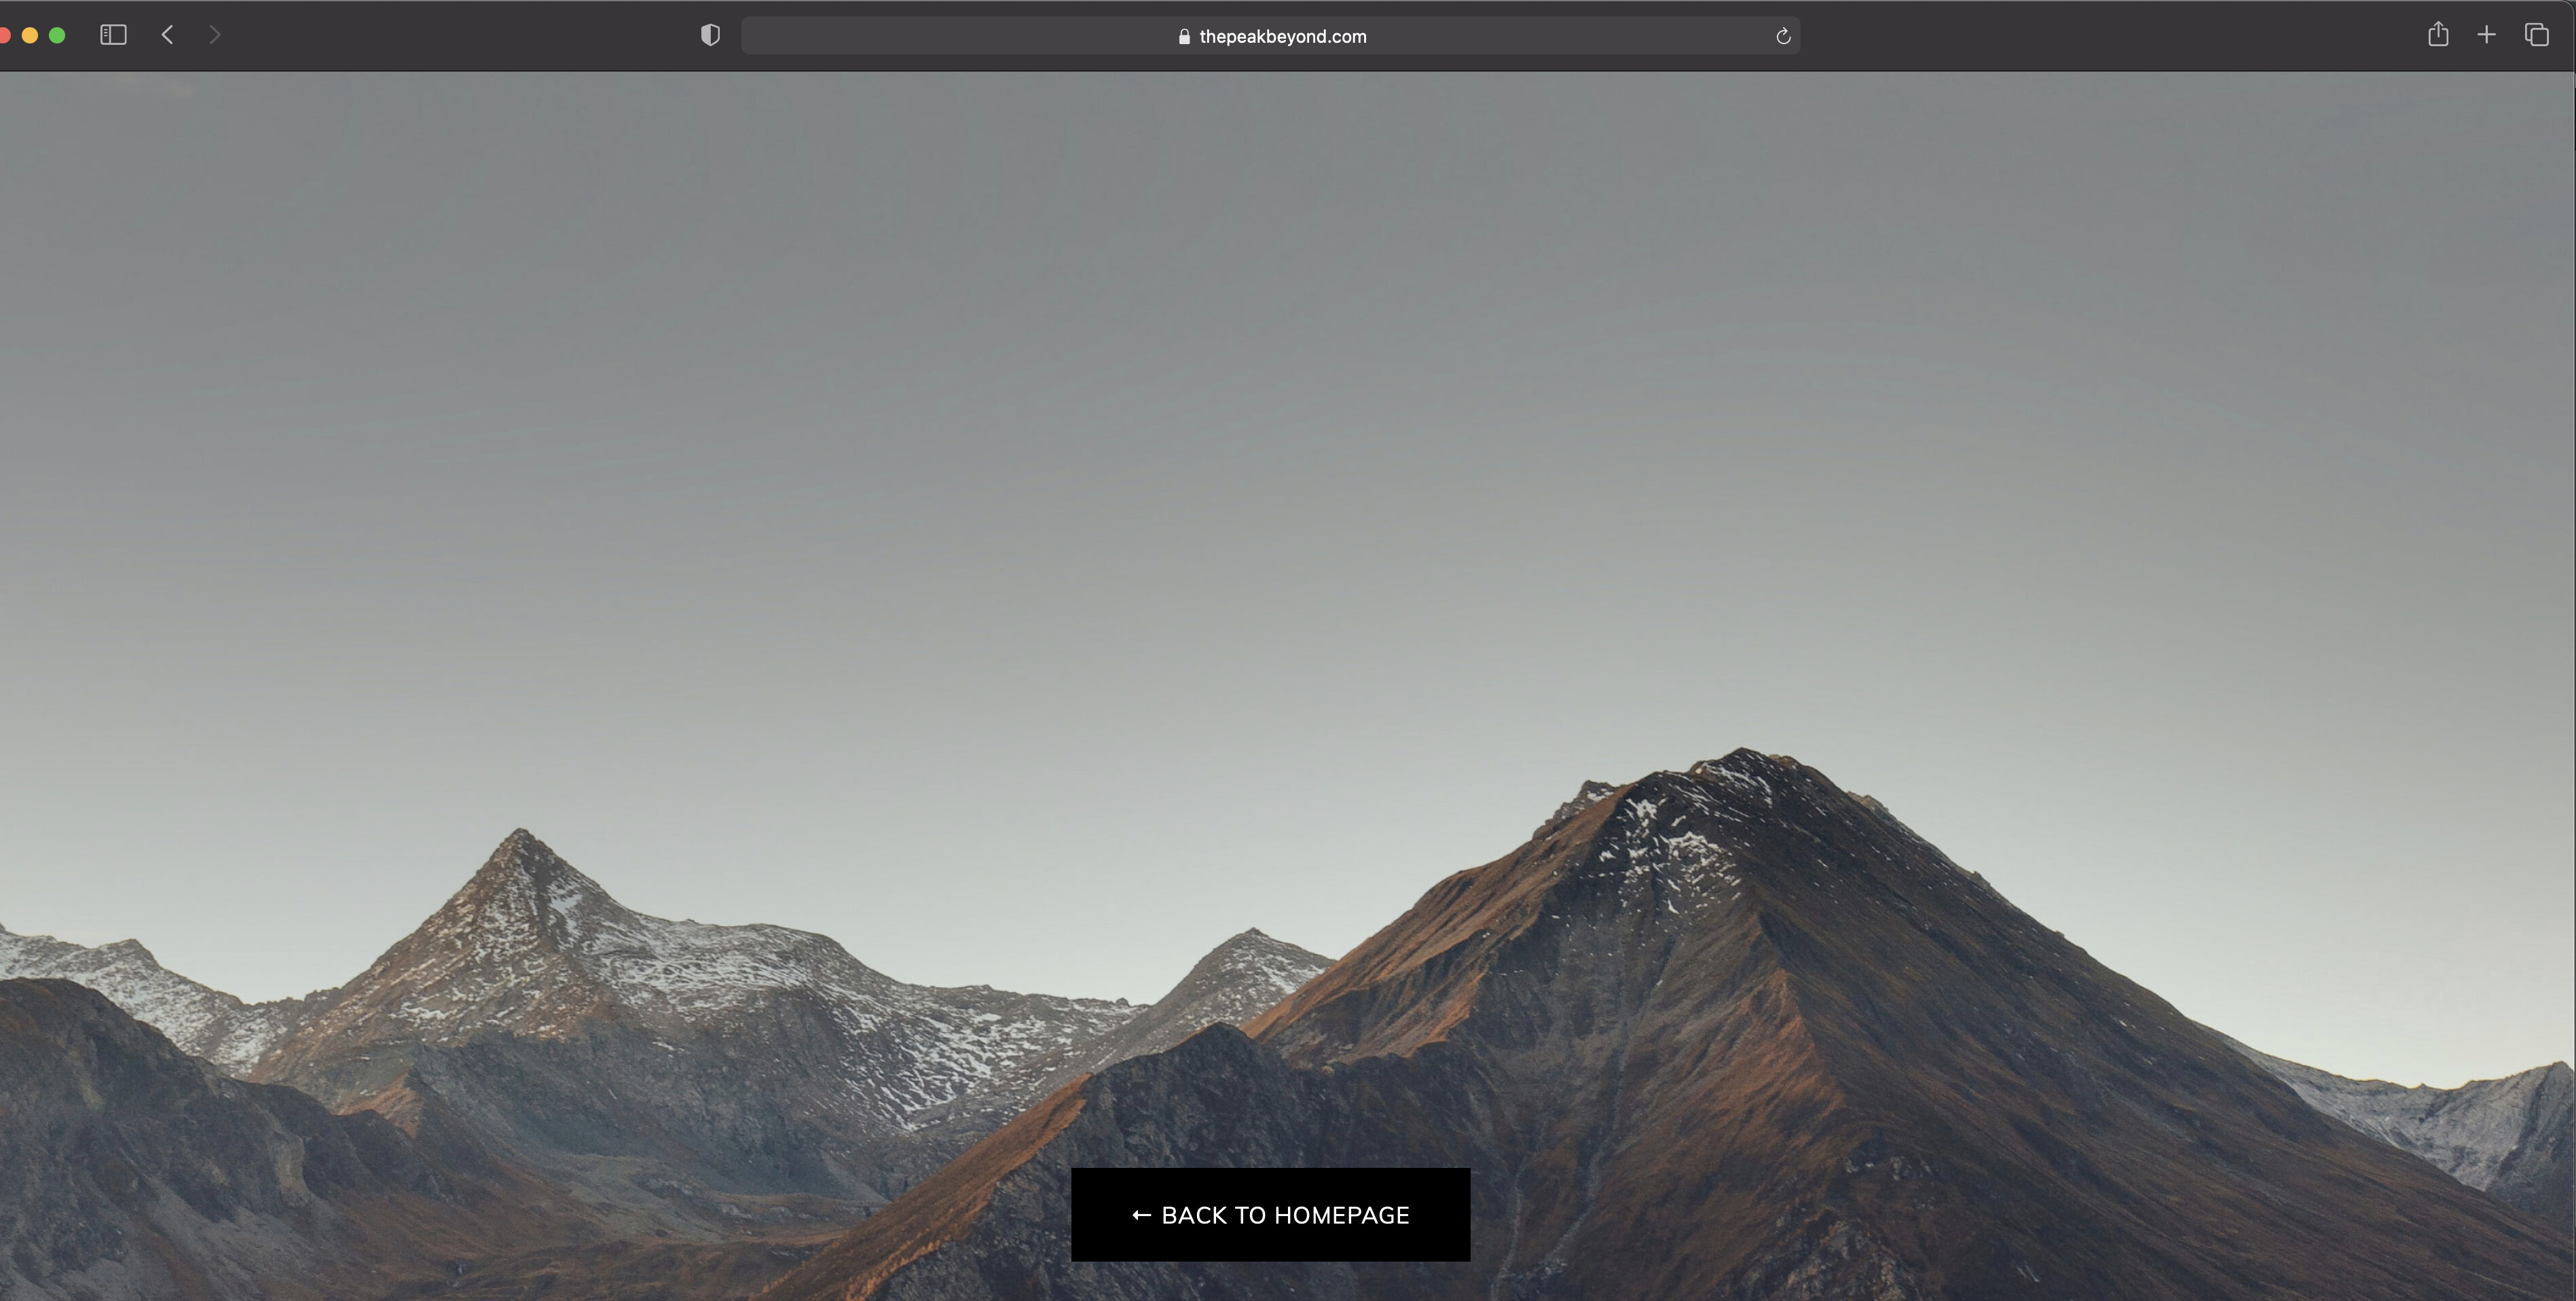2576x1301 pixels.
Task: Click the padlock icon in the address bar
Action: (1184, 36)
